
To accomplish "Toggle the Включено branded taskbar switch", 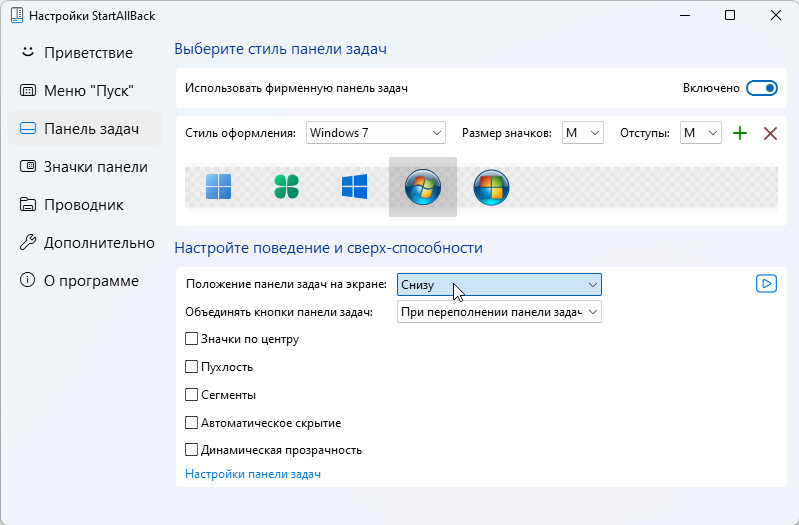I will pyautogui.click(x=762, y=88).
